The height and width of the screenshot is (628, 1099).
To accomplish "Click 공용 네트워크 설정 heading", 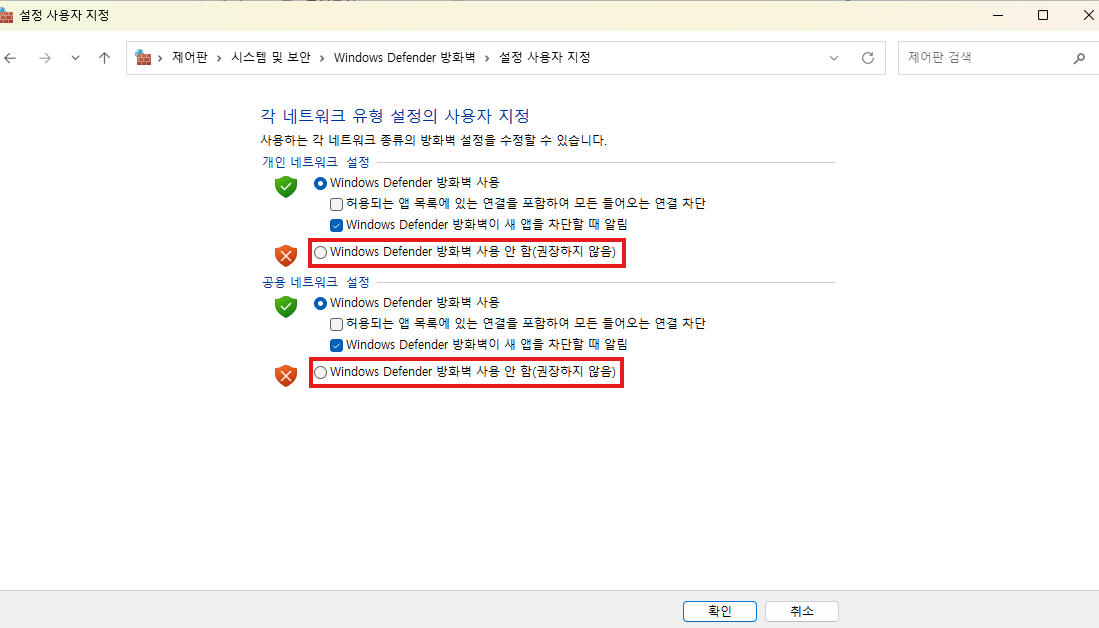I will [316, 282].
